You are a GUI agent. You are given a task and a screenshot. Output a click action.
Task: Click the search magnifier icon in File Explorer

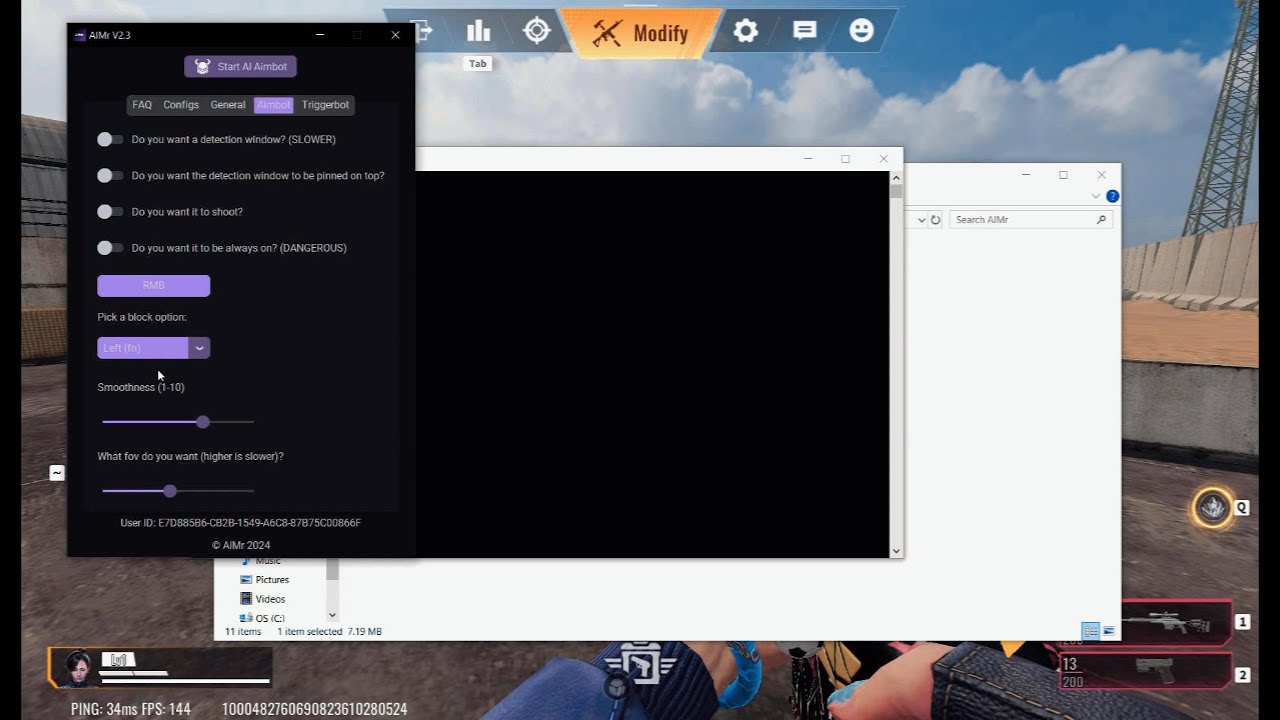1101,219
